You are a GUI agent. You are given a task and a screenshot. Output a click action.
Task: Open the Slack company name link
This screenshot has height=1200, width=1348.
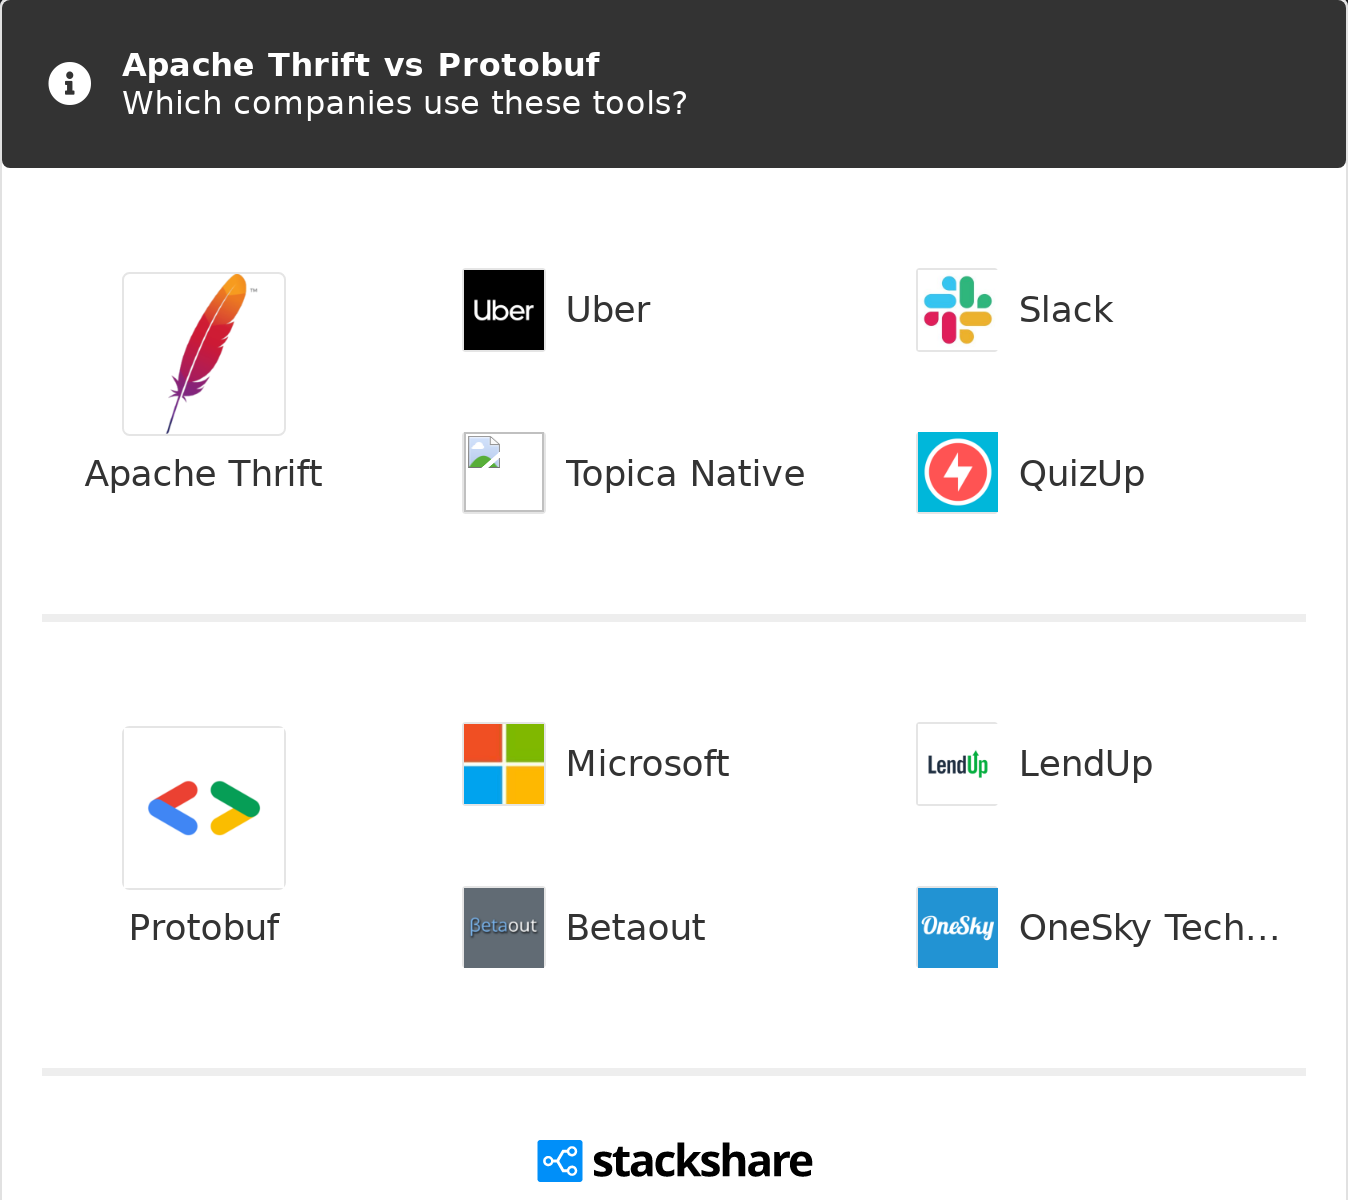[x=1066, y=310]
